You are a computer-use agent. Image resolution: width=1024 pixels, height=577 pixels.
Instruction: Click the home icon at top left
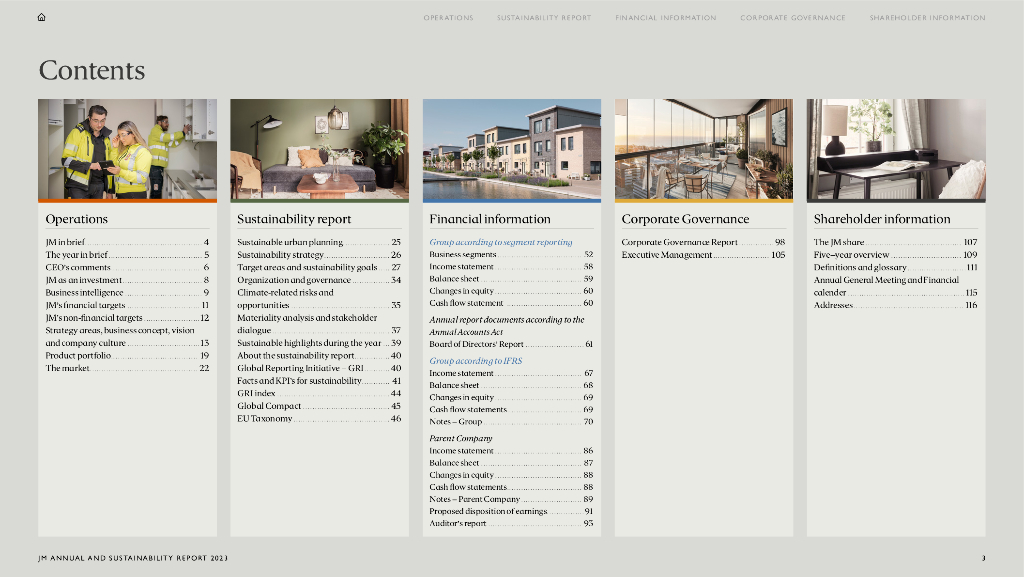pos(41,17)
